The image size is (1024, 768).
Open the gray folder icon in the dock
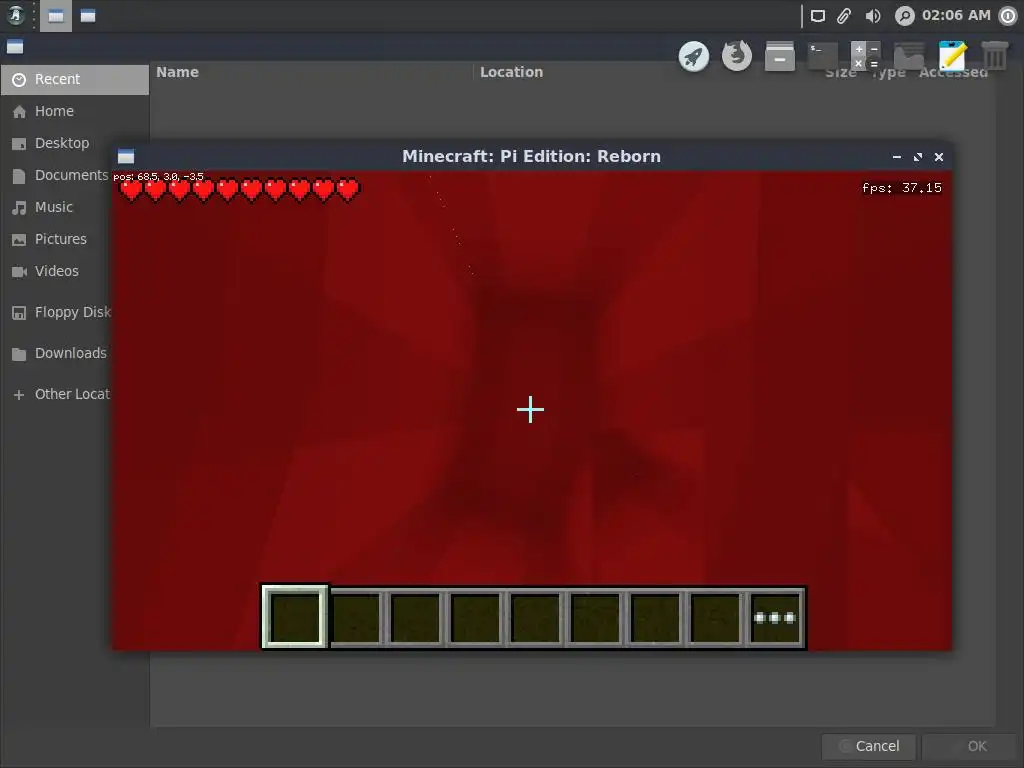point(909,56)
